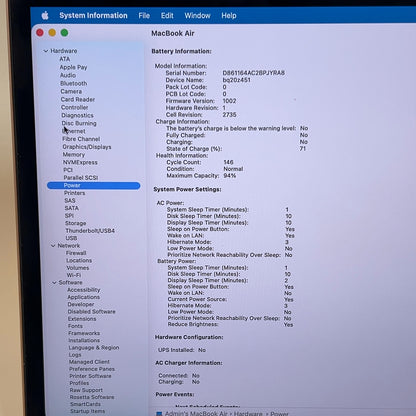Select Wi-Fi under Network
The width and height of the screenshot is (416, 416).
(x=74, y=275)
